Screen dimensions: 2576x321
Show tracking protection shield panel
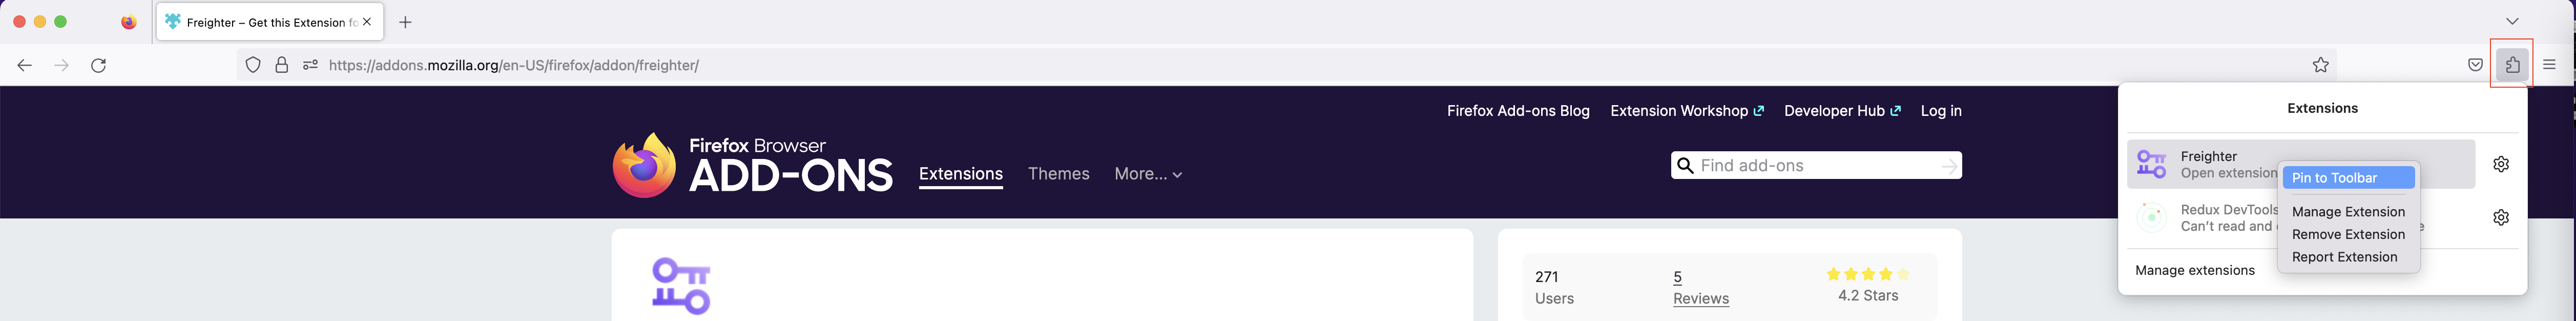tap(253, 65)
